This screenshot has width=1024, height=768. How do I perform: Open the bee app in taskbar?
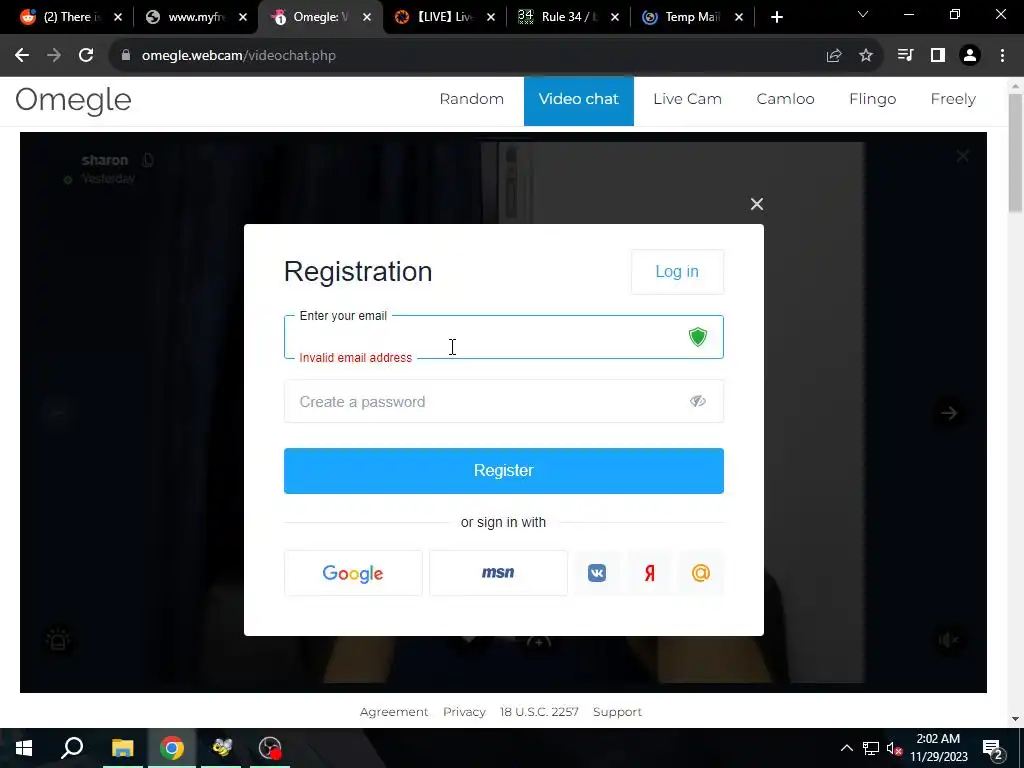[x=221, y=748]
